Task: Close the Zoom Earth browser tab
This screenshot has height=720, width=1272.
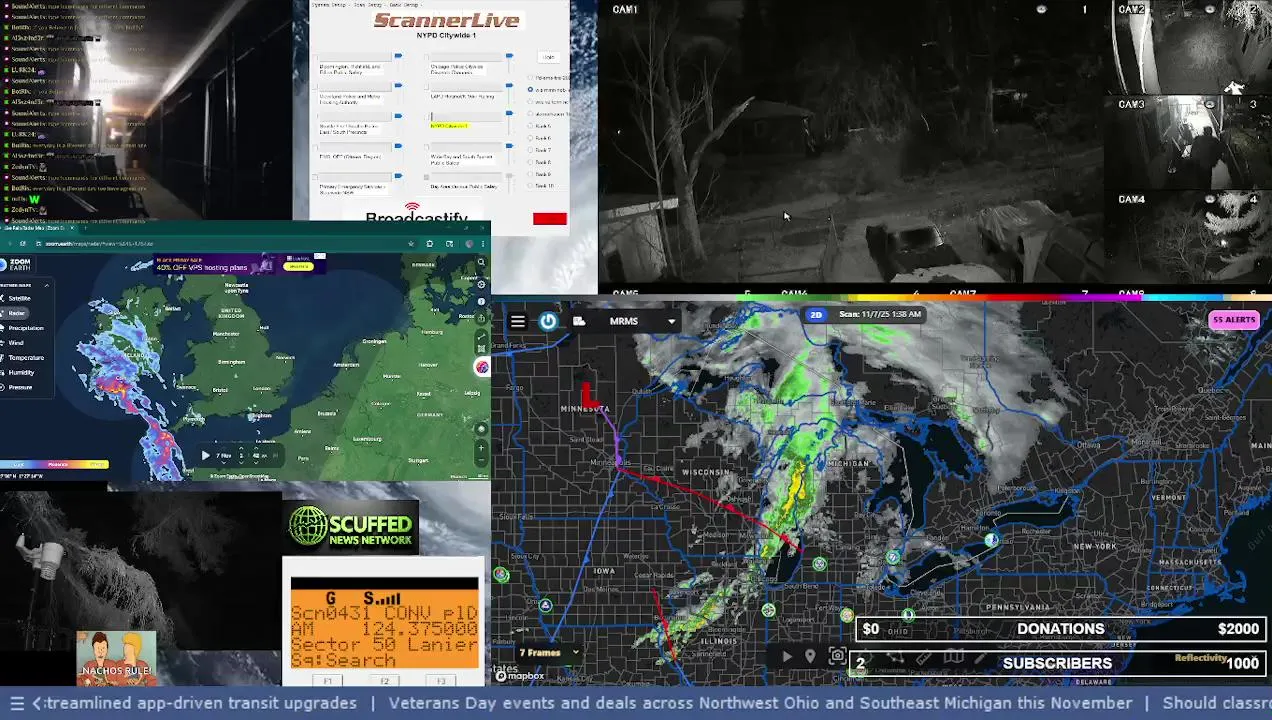Action: pyautogui.click(x=72, y=228)
